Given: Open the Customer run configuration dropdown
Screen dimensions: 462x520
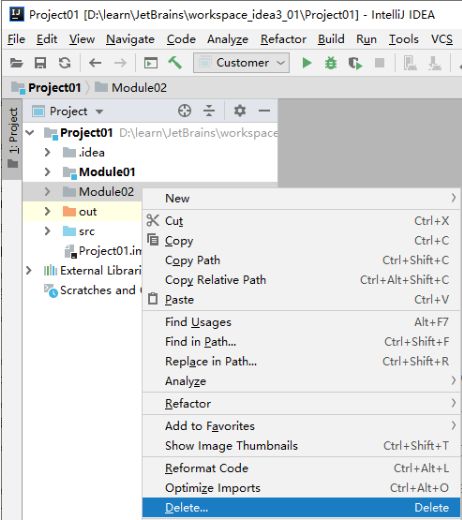Looking at the screenshot, I should tap(241, 63).
